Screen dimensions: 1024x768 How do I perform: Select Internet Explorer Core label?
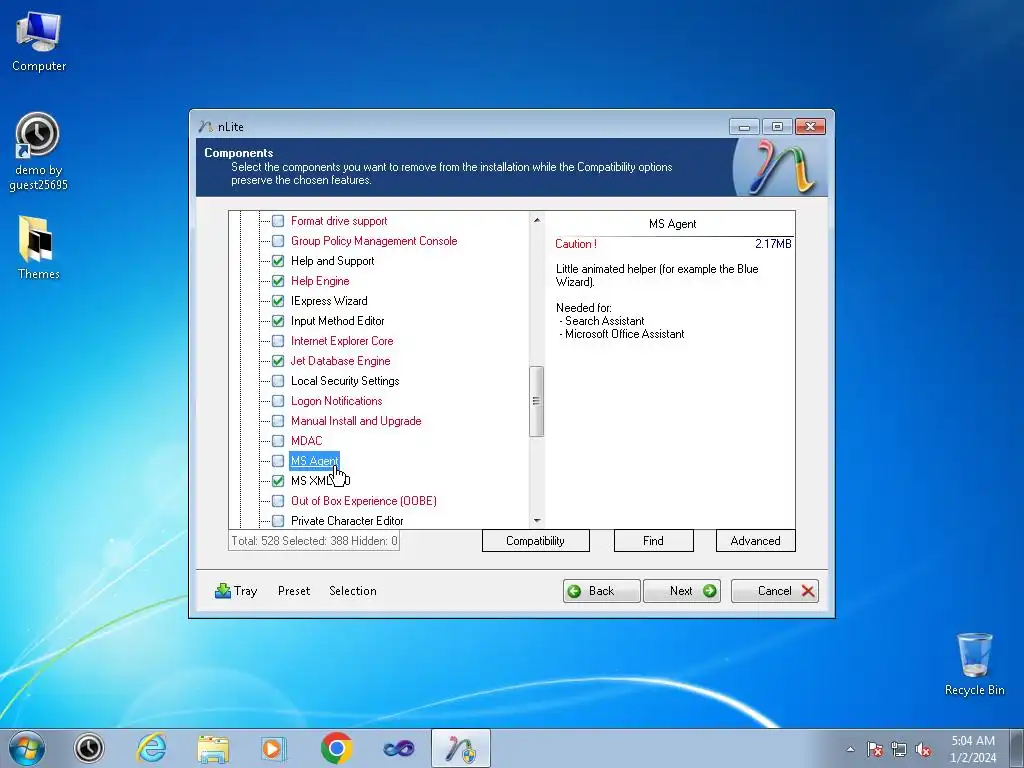[x=342, y=341]
